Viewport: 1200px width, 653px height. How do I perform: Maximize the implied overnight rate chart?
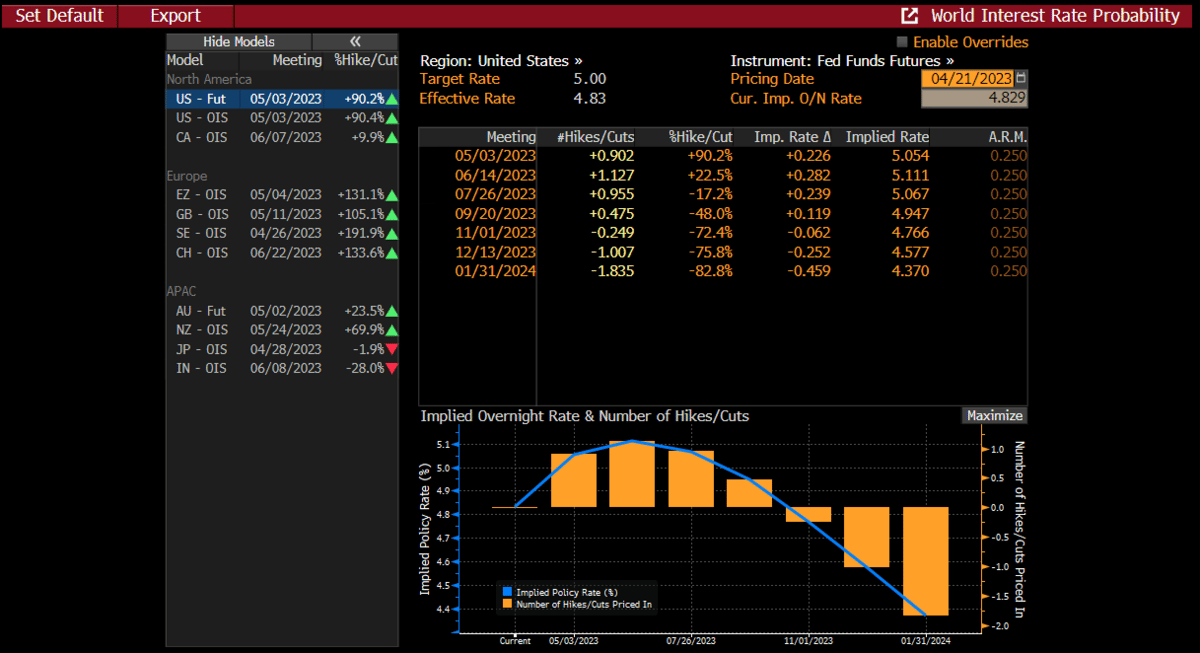[994, 416]
